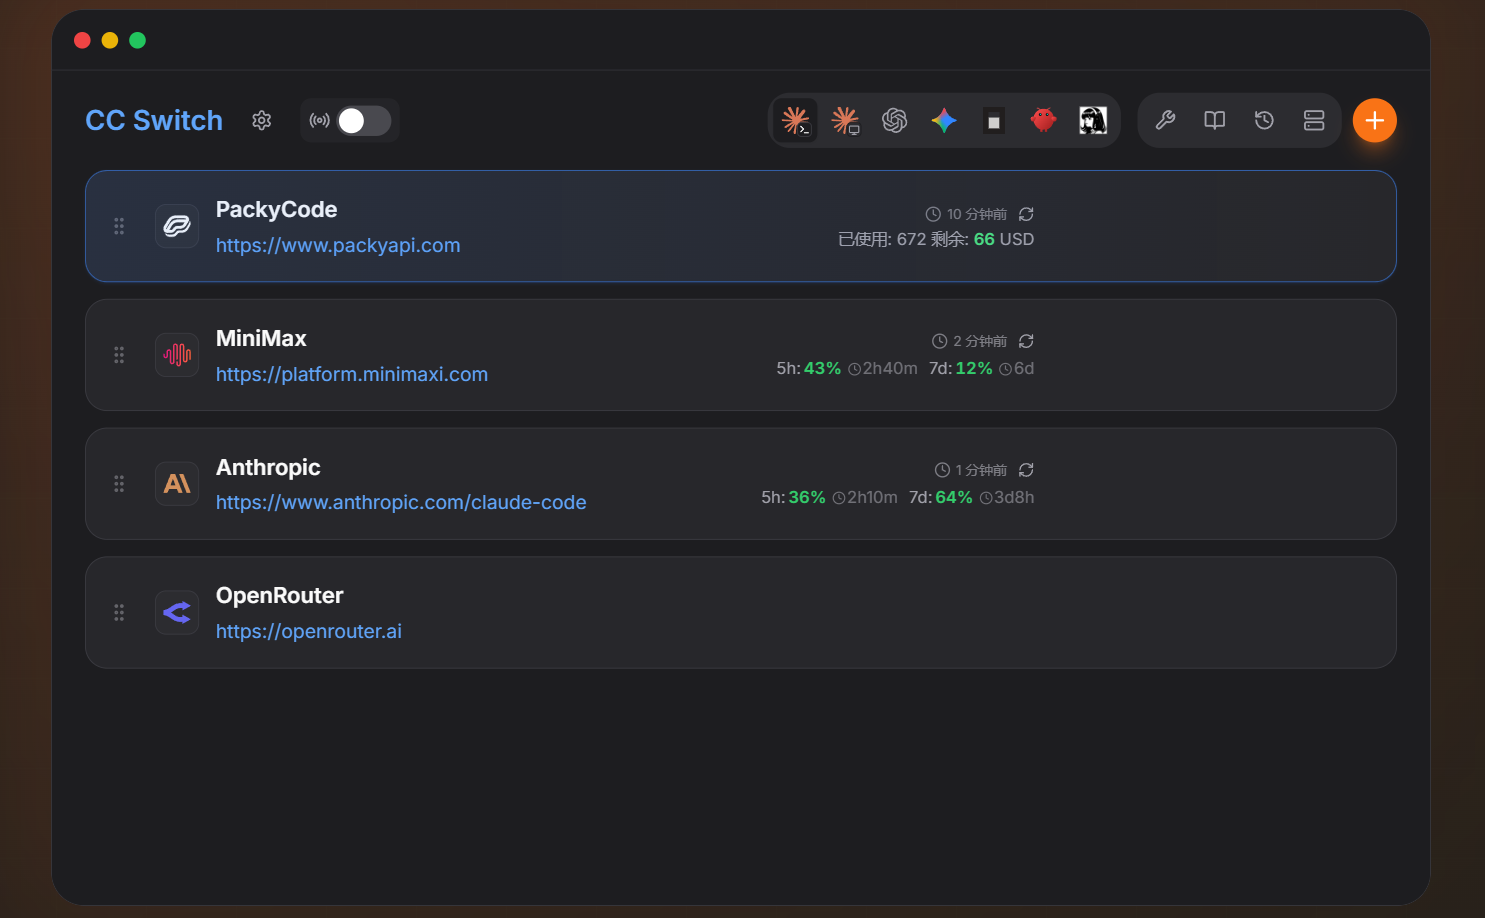Click PackyCode remaining balance '66 USD'
Image resolution: width=1485 pixels, height=918 pixels.
tap(1004, 239)
